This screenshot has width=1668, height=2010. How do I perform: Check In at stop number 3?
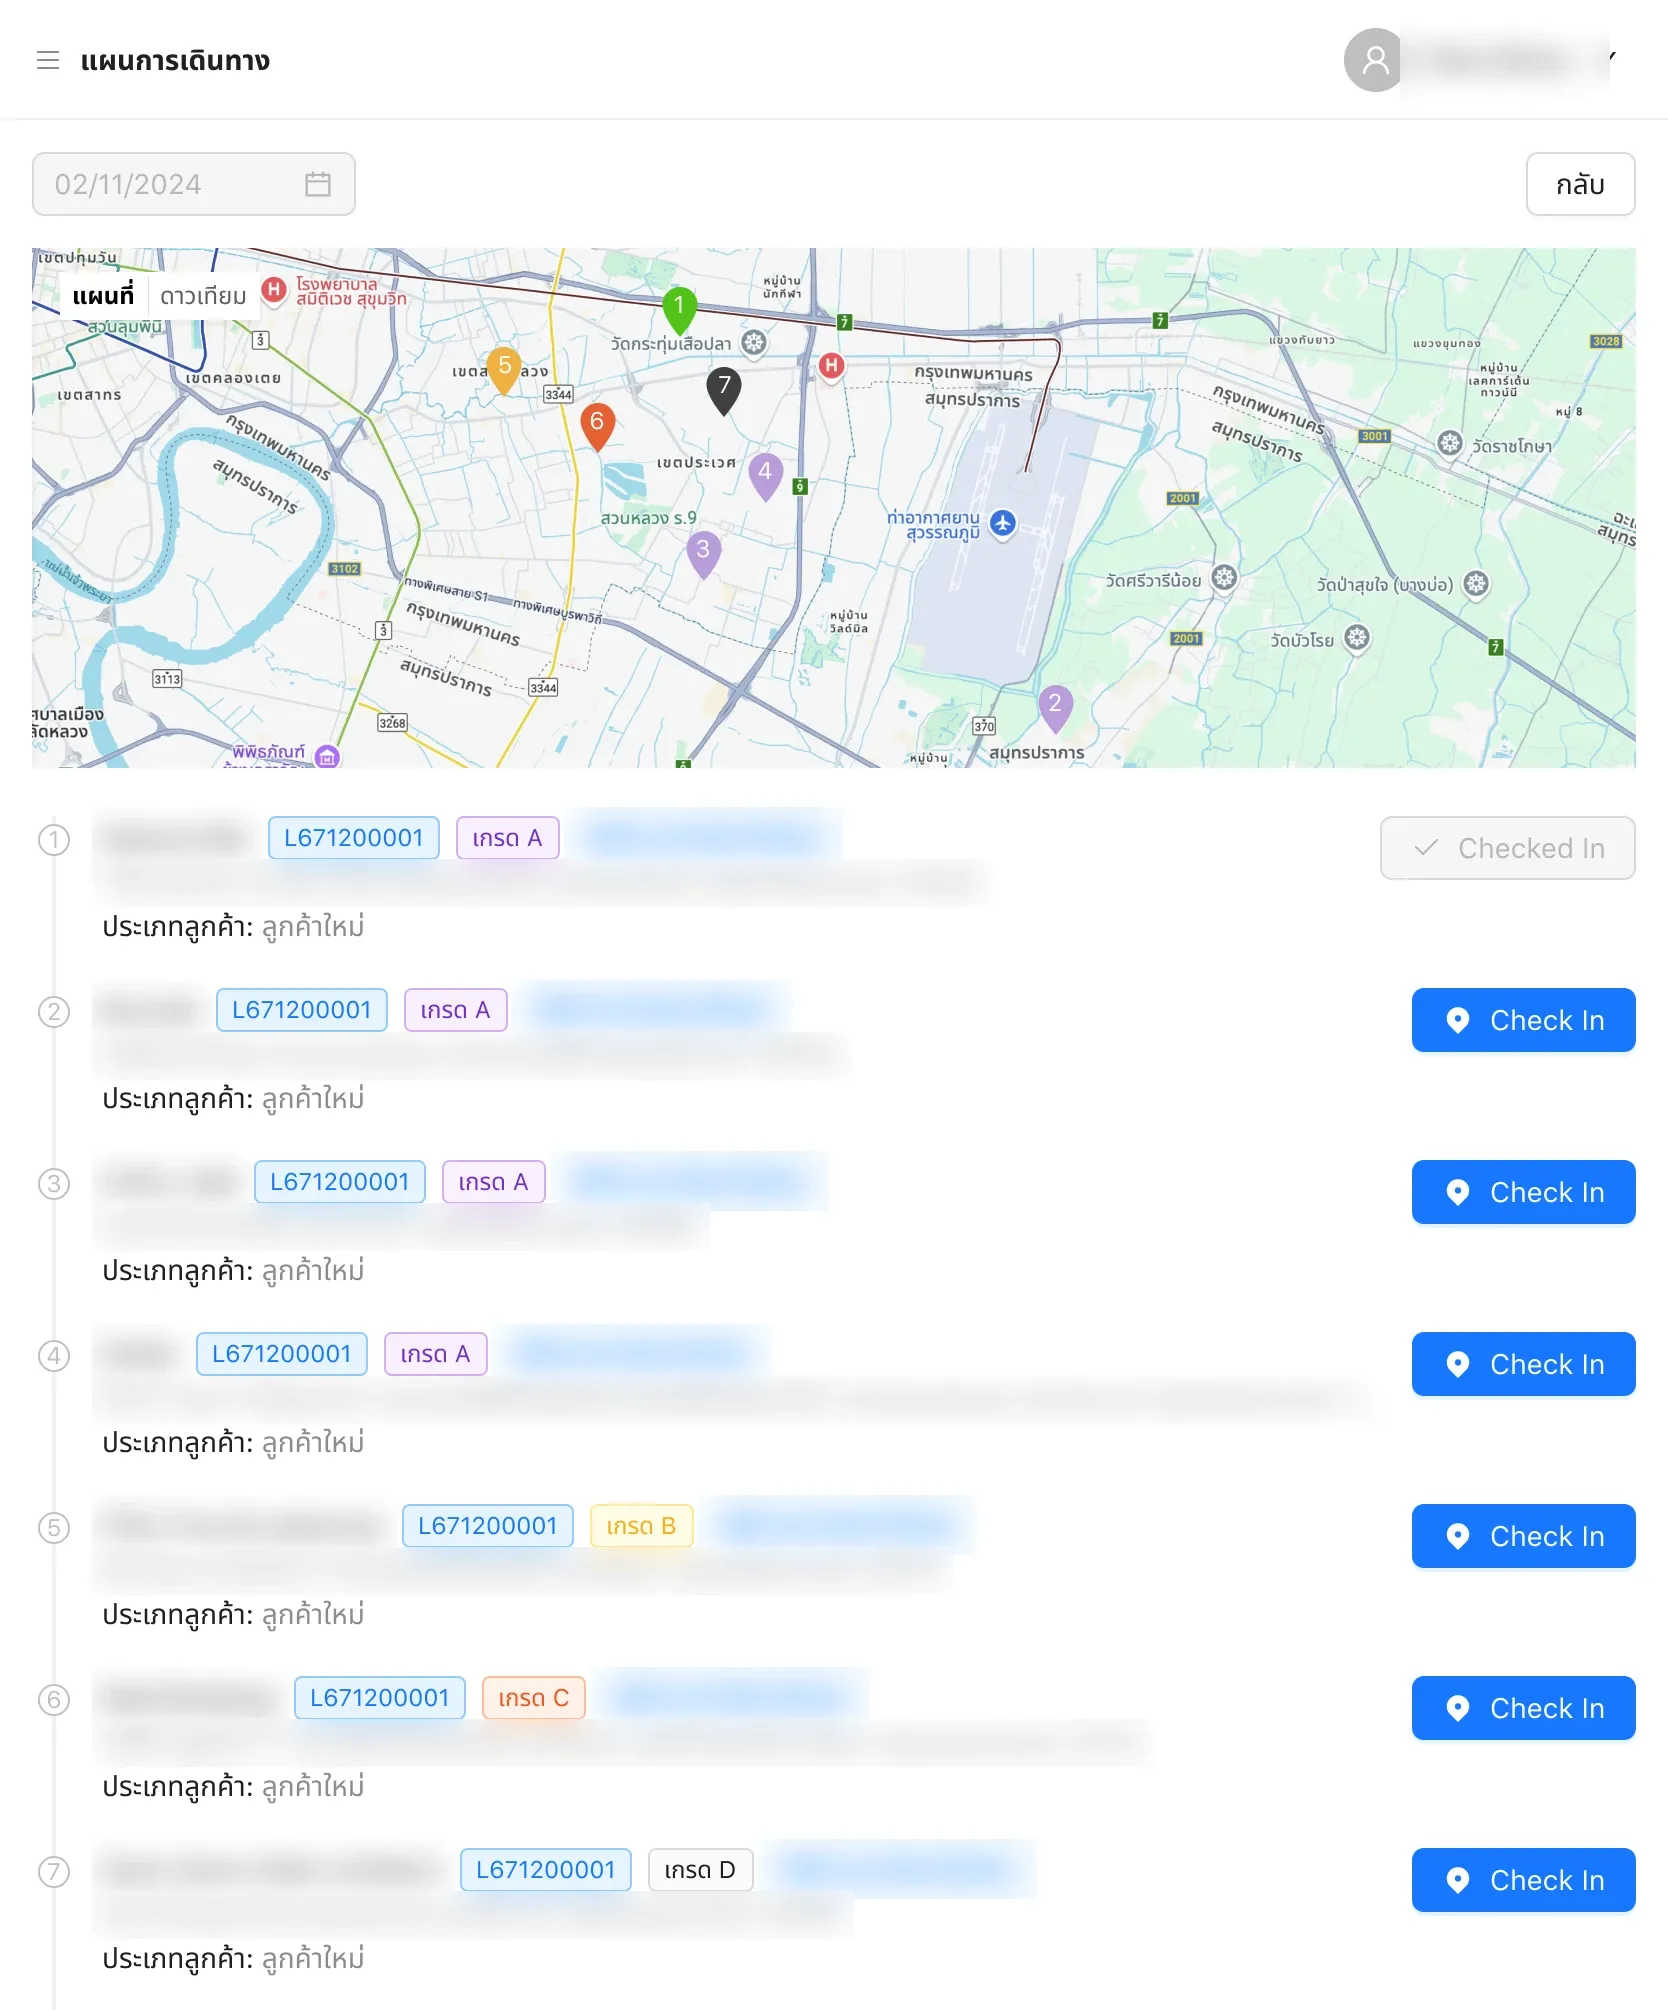tap(1523, 1192)
